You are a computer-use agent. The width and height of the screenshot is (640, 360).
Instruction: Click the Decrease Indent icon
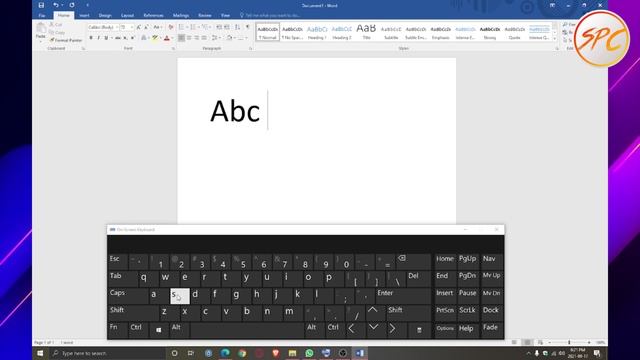(x=219, y=27)
